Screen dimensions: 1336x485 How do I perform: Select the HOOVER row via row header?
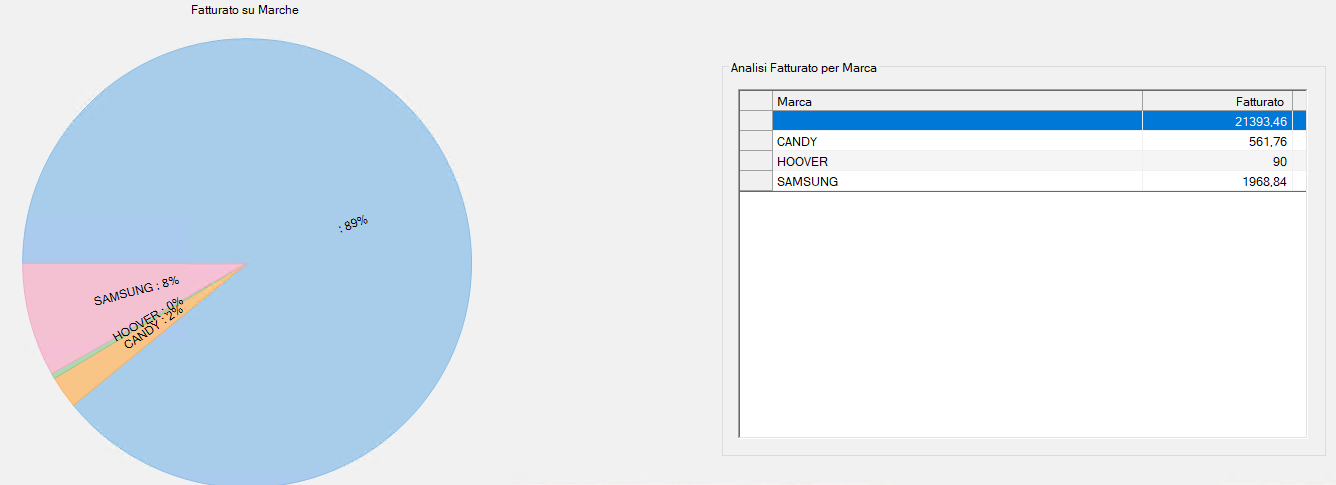click(x=755, y=162)
